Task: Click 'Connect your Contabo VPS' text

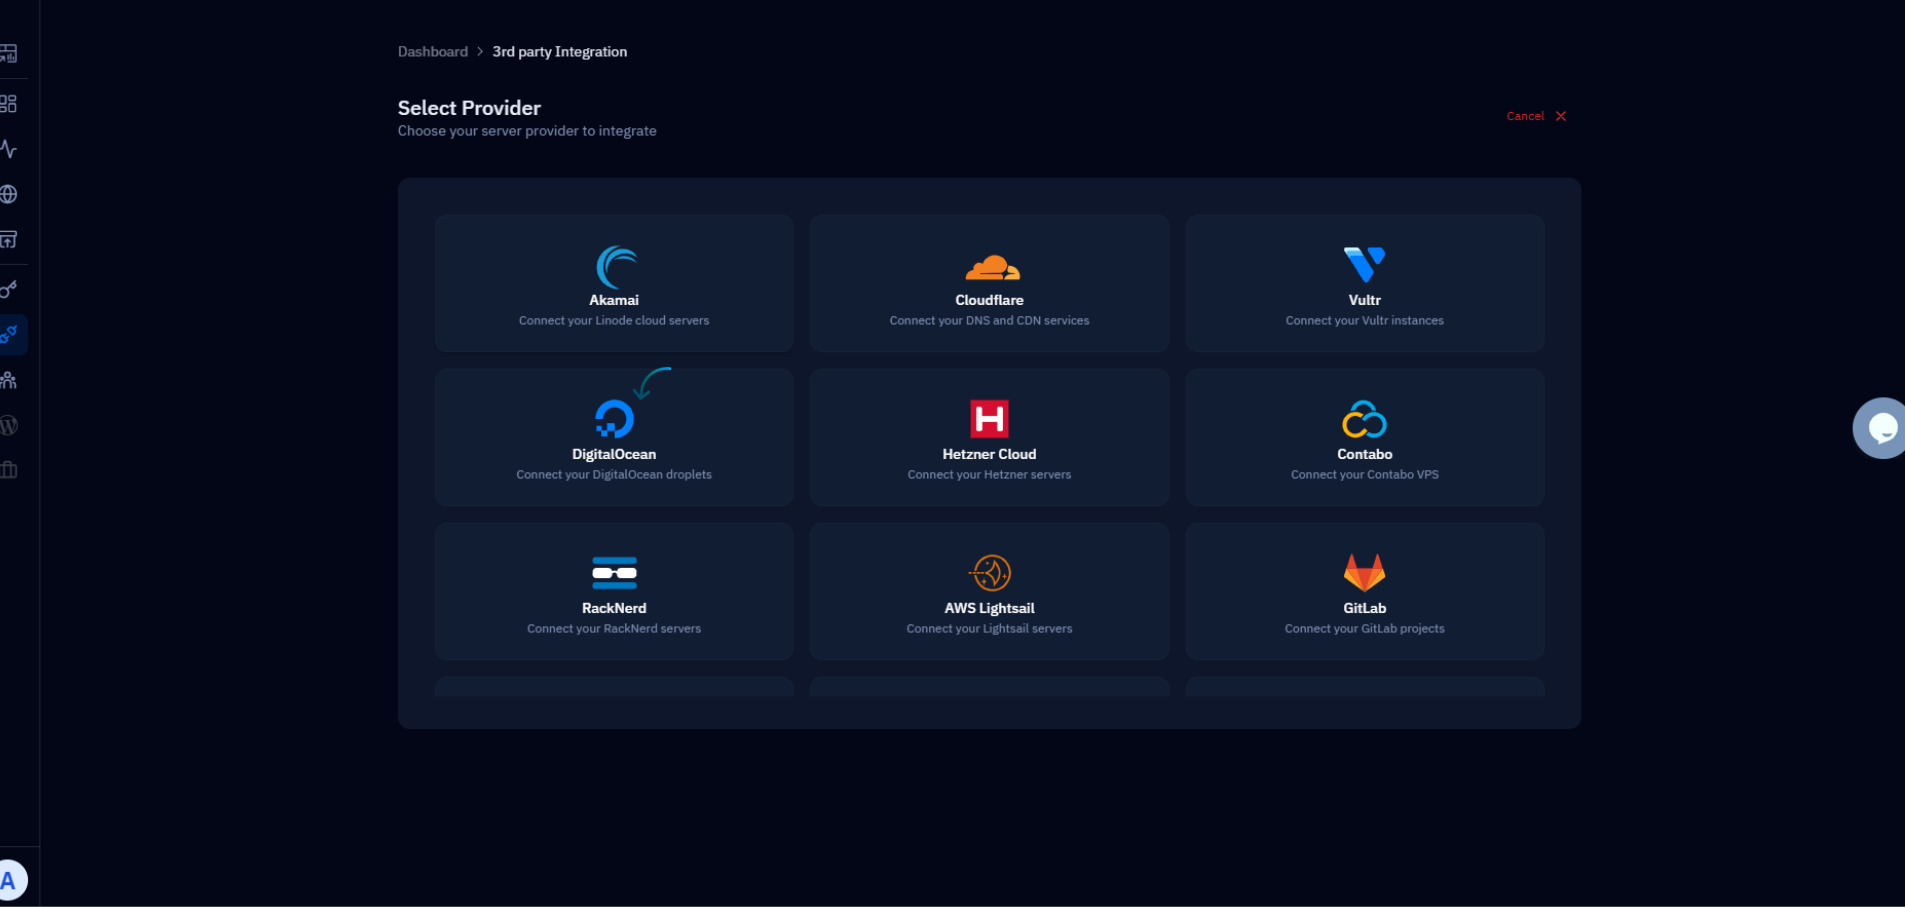Action: pos(1364,475)
